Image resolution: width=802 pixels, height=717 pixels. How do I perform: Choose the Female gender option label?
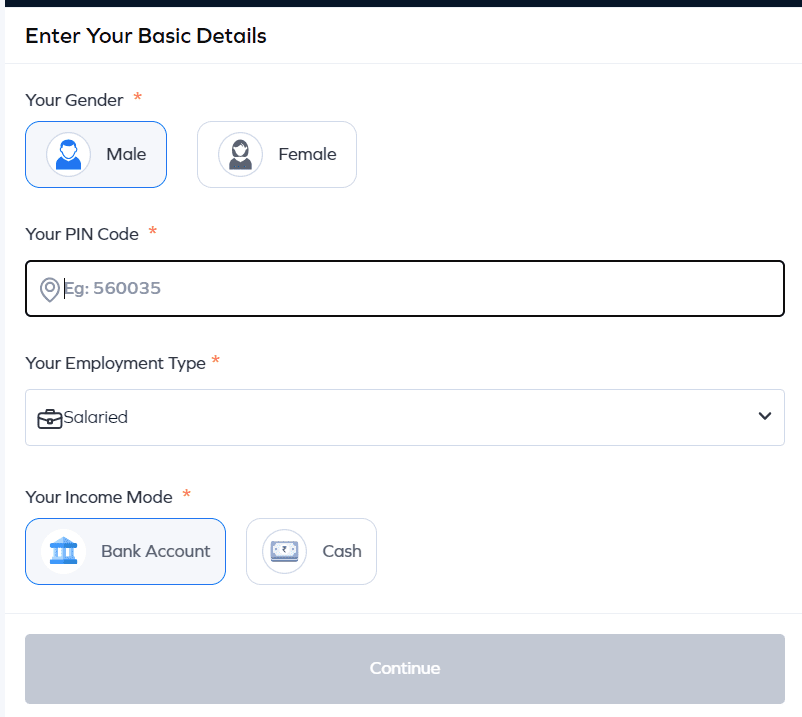tap(307, 155)
